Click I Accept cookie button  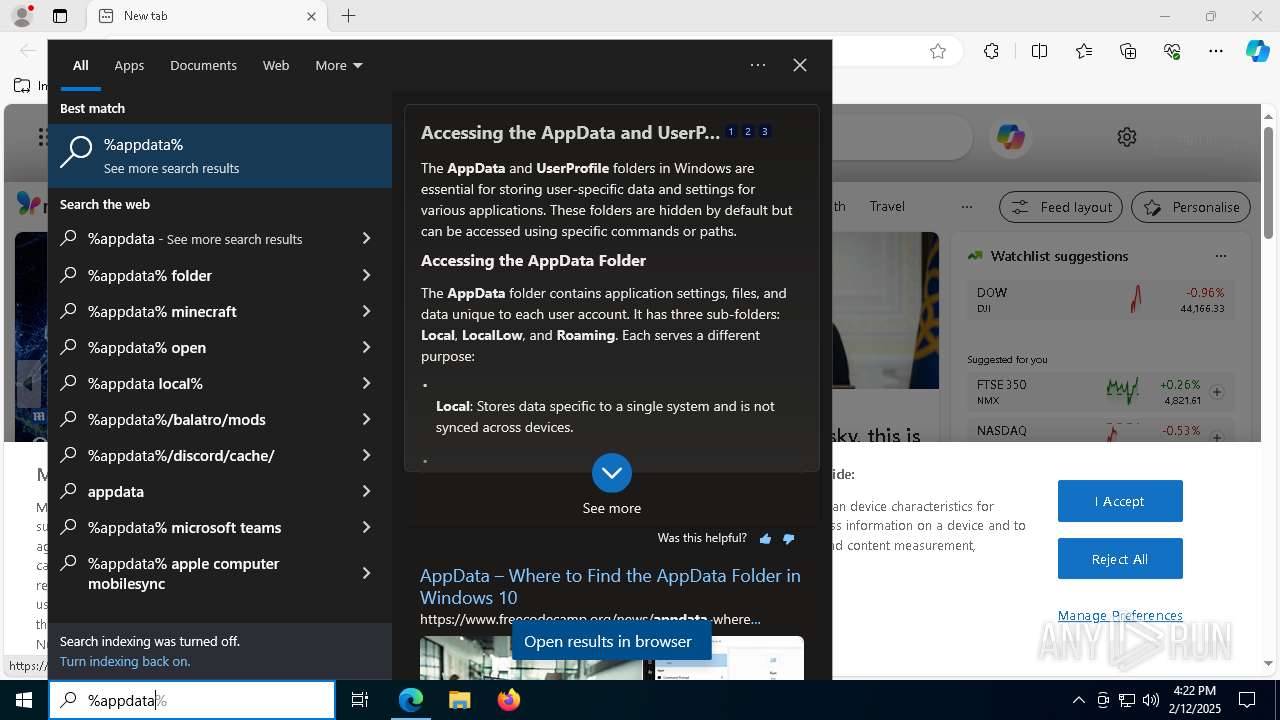point(1120,501)
